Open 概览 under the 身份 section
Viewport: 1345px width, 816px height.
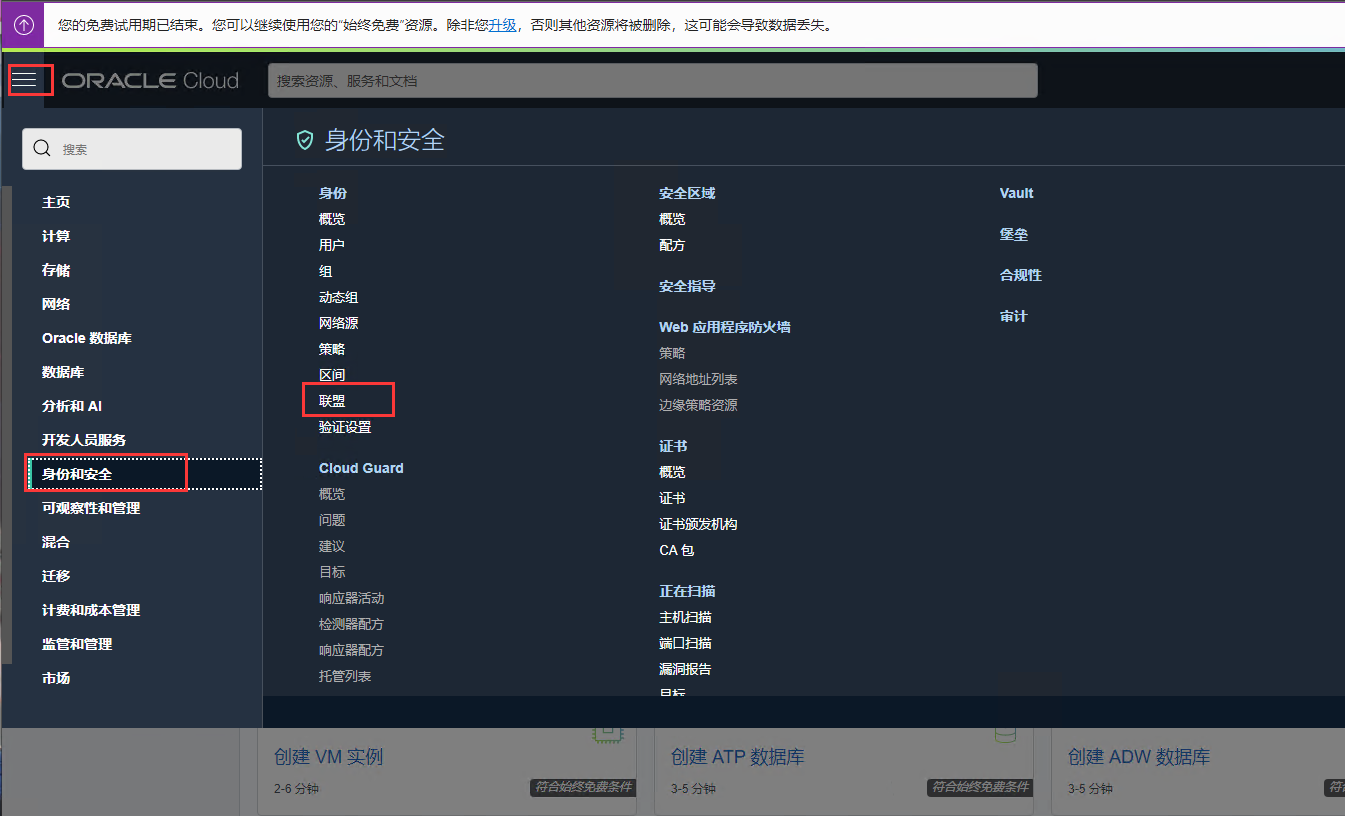coord(332,219)
